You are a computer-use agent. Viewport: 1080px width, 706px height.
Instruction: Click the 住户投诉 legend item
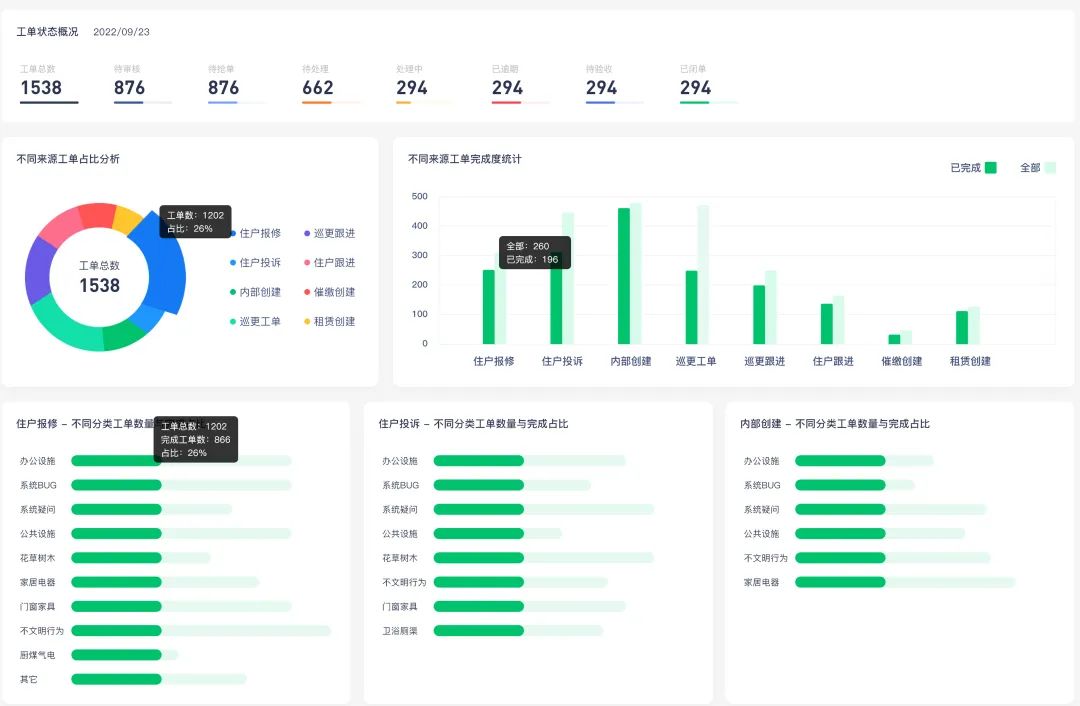coord(255,262)
